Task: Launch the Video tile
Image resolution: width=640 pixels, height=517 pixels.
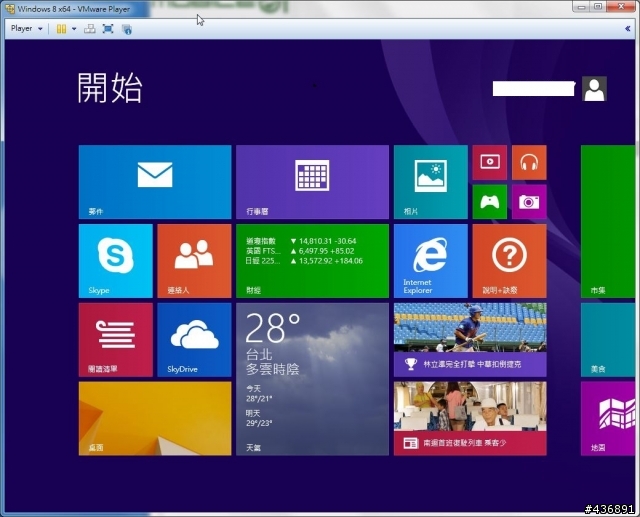Action: pyautogui.click(x=490, y=162)
